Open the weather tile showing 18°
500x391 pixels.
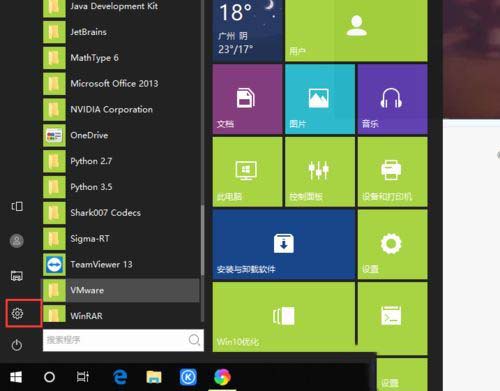pyautogui.click(x=247, y=30)
